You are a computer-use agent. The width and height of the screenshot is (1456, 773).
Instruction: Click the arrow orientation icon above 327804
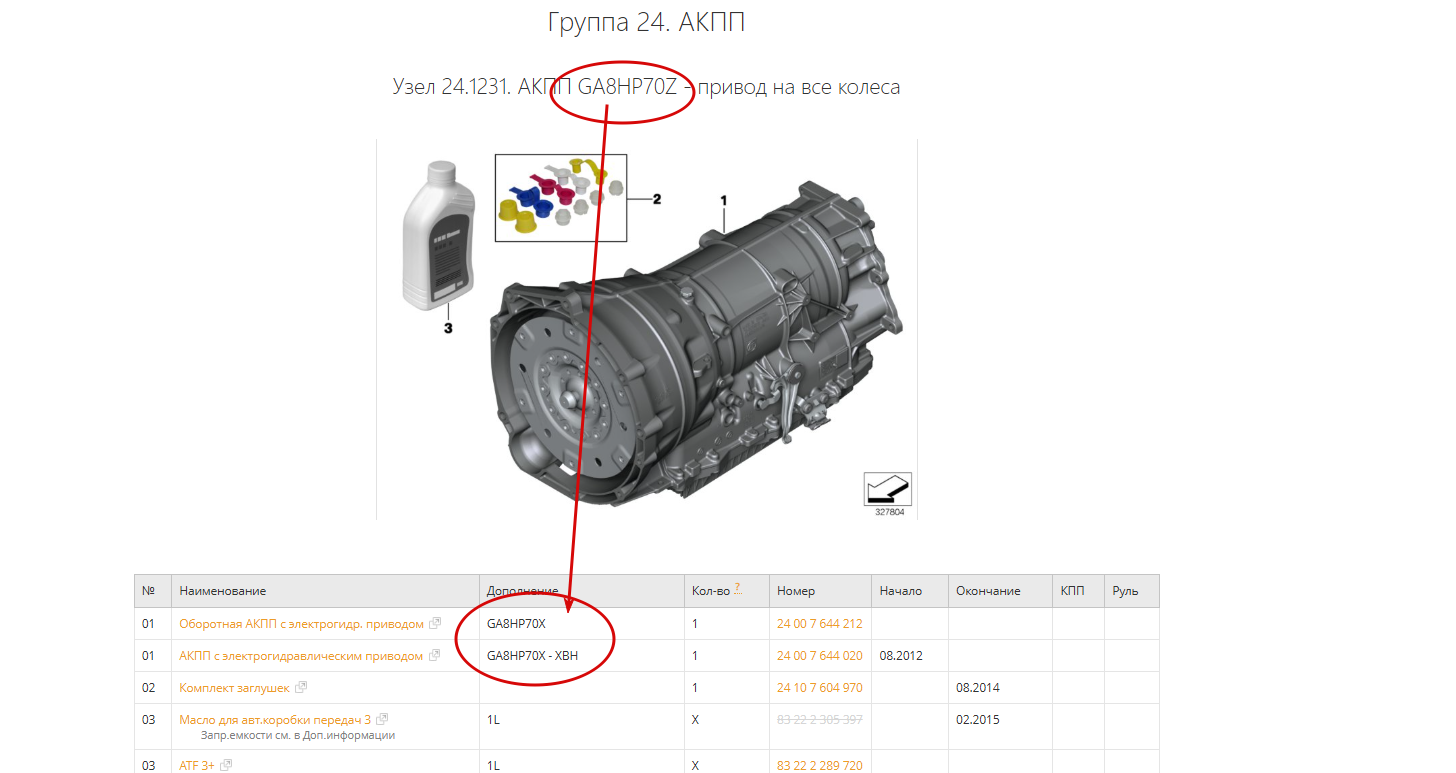tap(888, 489)
